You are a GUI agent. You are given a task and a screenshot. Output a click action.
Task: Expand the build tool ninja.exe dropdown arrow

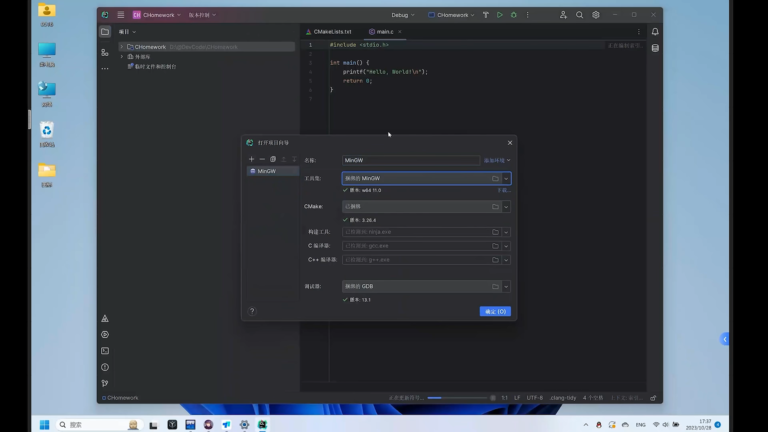coord(506,232)
